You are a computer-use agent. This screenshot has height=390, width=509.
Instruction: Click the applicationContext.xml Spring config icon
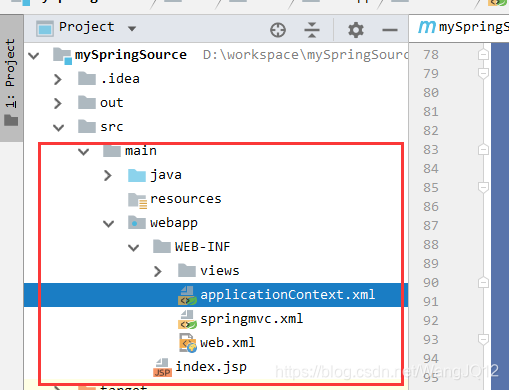[x=187, y=296]
